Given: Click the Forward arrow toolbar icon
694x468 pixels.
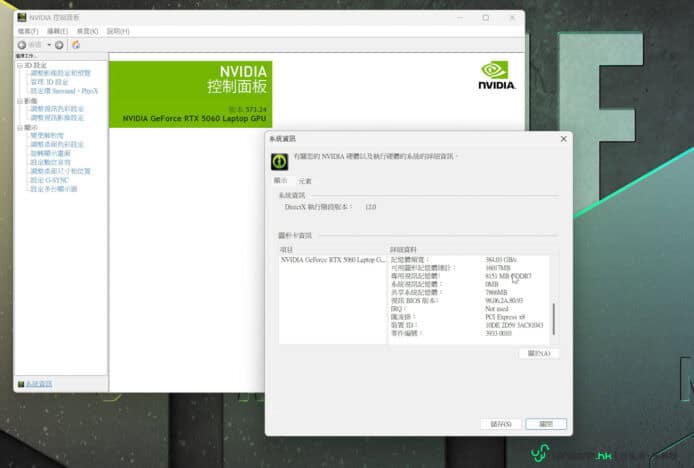Looking at the screenshot, I should coord(59,45).
